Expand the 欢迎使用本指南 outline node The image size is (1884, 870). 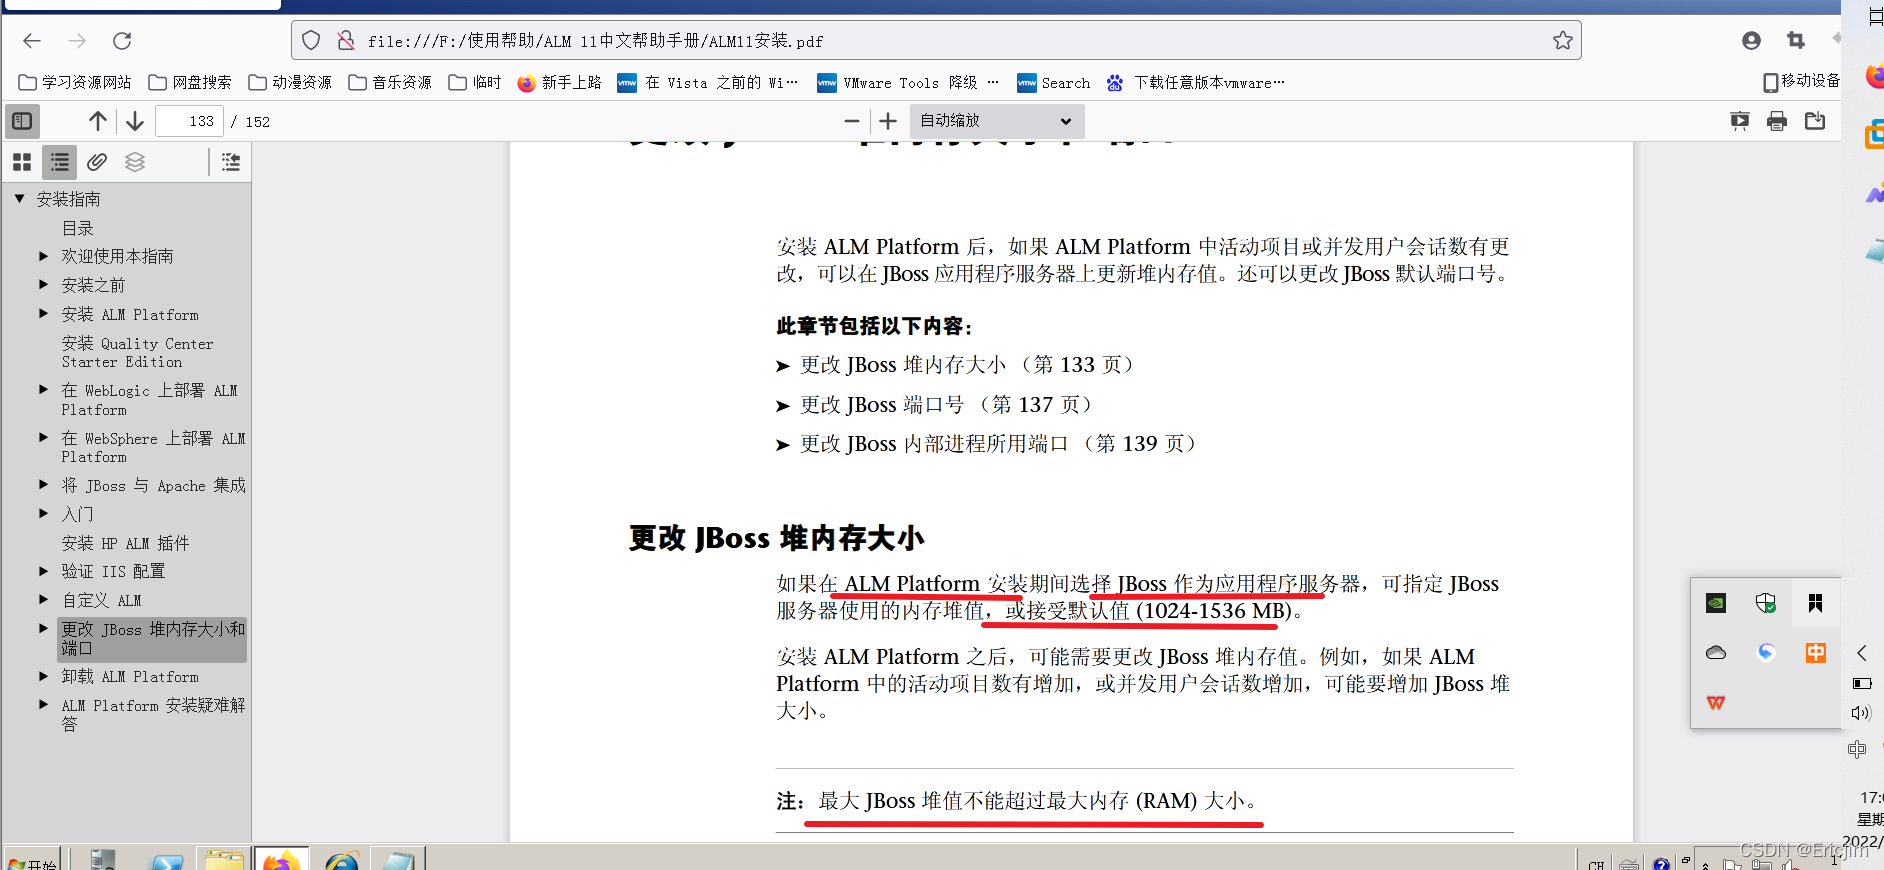tap(43, 256)
